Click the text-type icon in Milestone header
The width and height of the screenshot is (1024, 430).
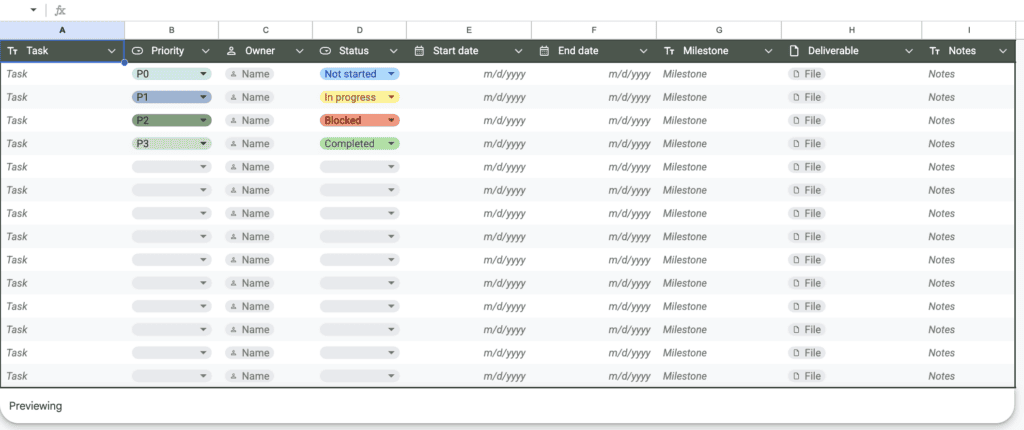pos(669,51)
